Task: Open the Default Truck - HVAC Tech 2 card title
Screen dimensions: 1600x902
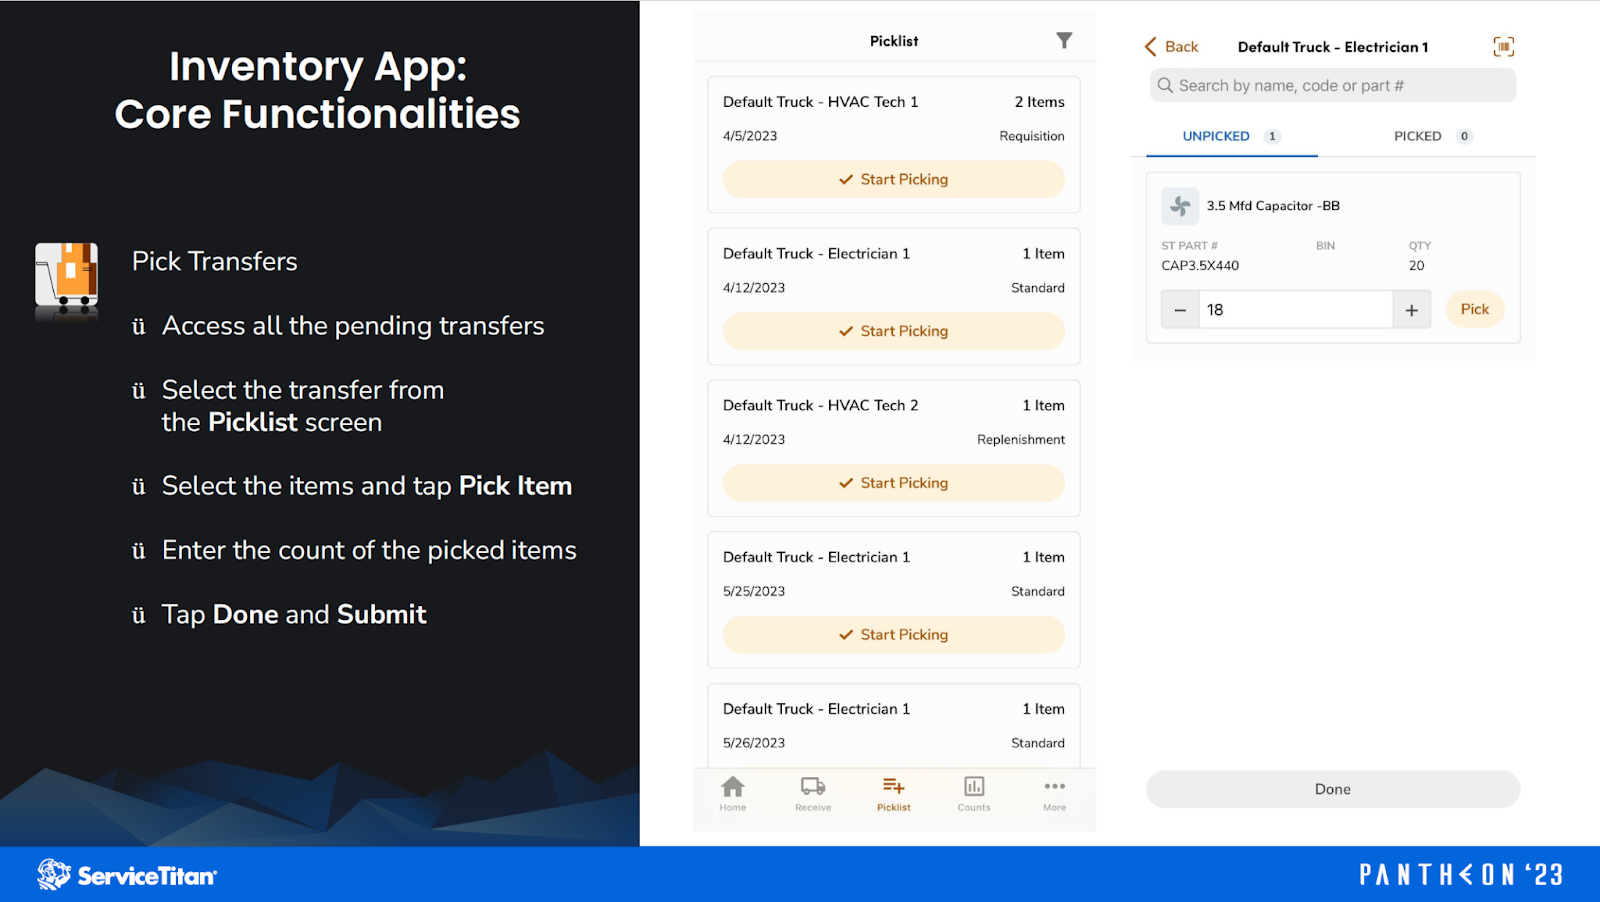Action: (821, 405)
